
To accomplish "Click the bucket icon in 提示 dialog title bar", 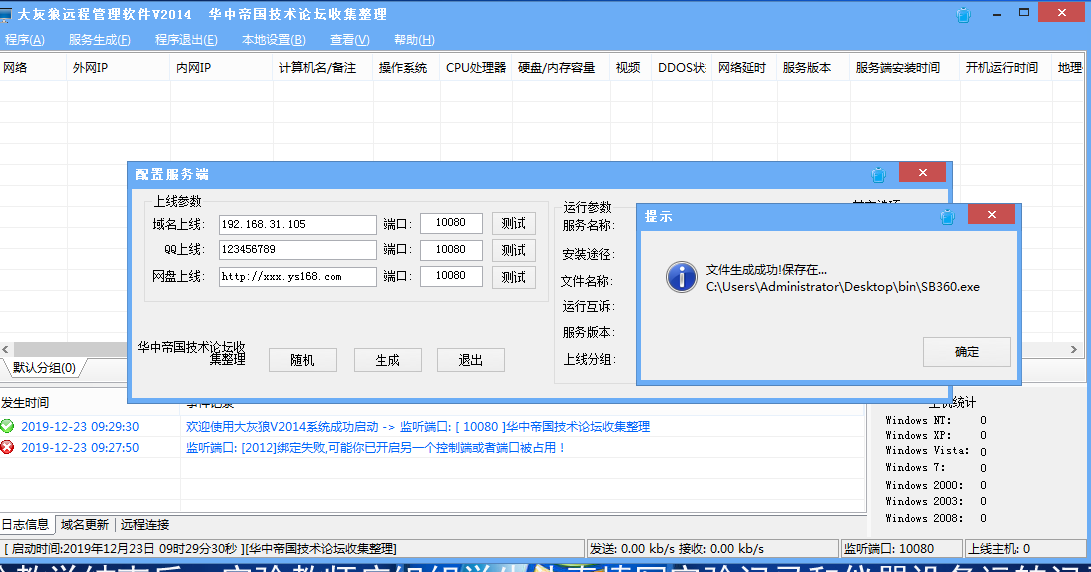I will pyautogui.click(x=948, y=217).
